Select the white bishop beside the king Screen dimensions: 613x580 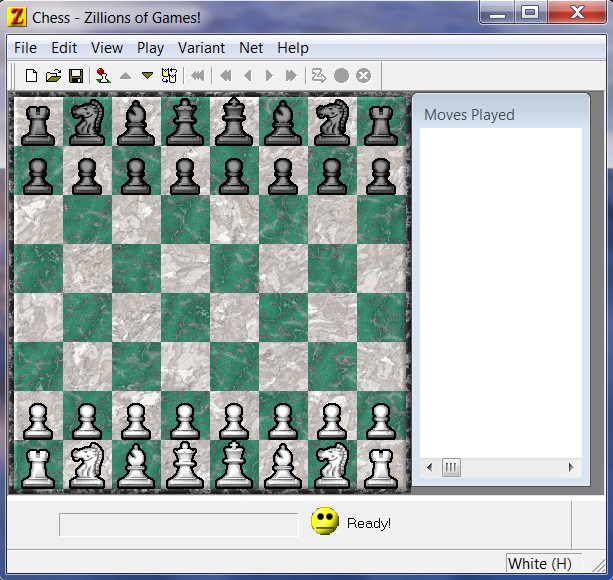pyautogui.click(x=283, y=467)
